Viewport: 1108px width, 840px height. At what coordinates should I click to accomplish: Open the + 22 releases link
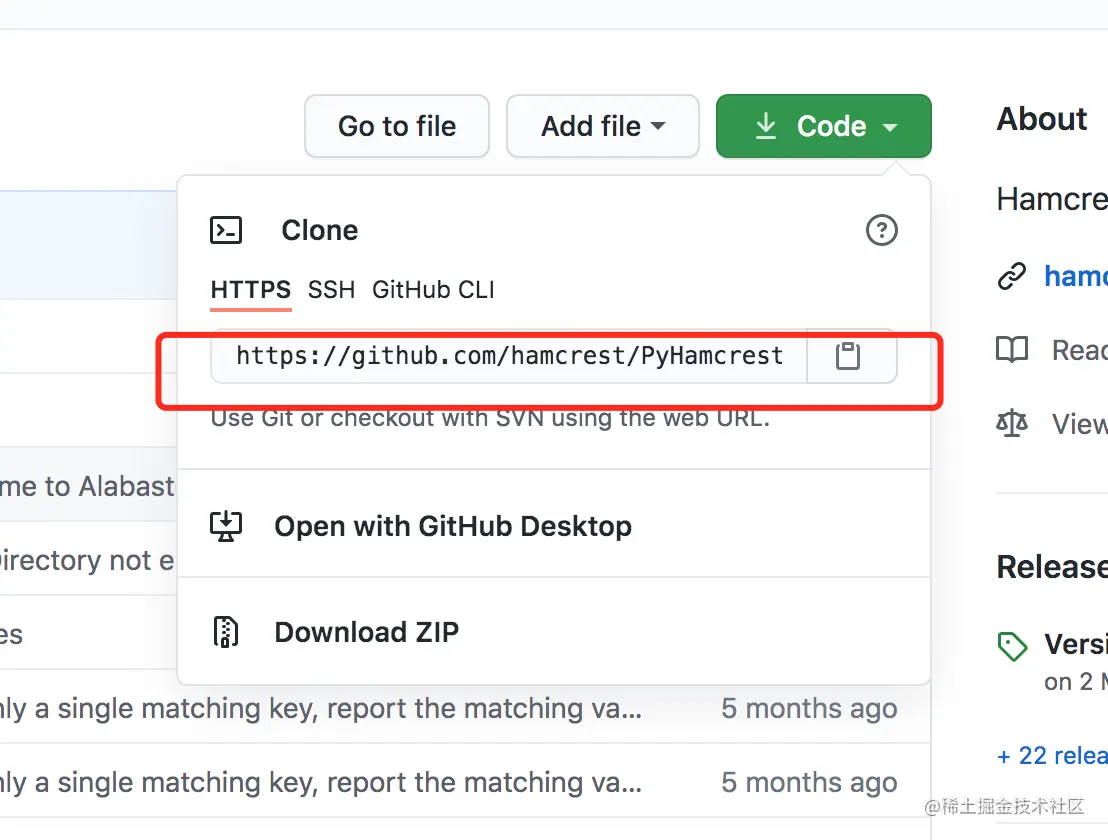tap(1052, 755)
